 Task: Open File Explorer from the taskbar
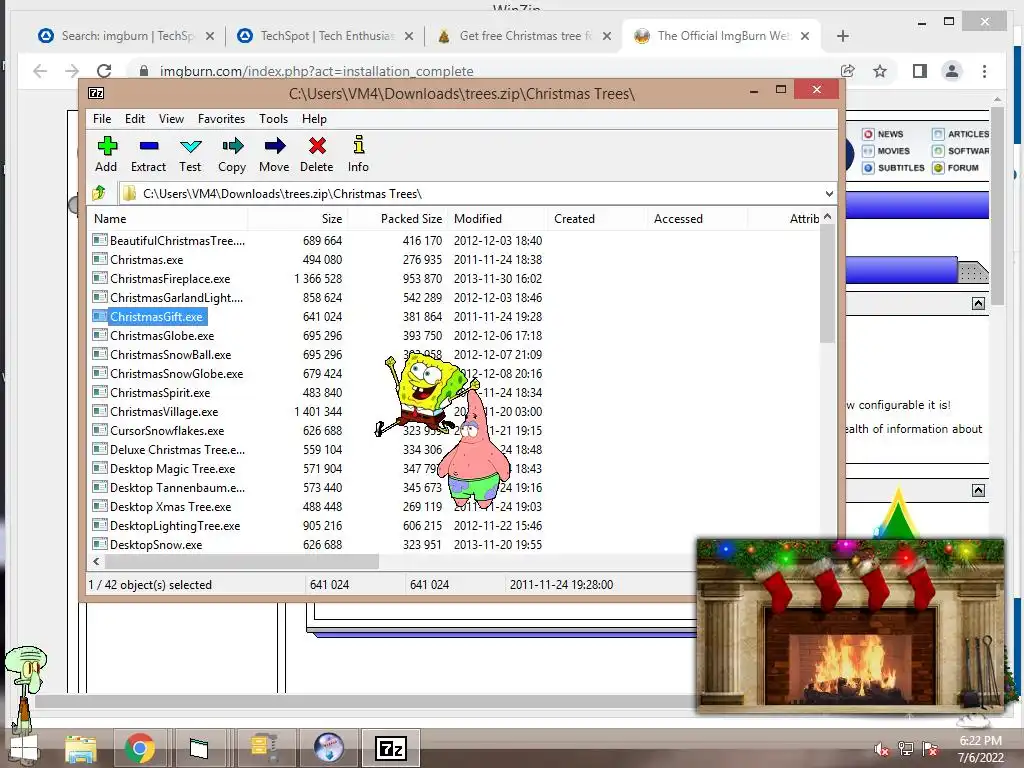(80, 748)
